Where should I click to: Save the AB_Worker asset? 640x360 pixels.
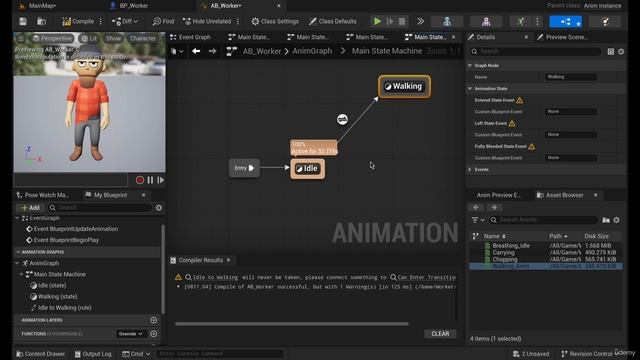[23, 21]
